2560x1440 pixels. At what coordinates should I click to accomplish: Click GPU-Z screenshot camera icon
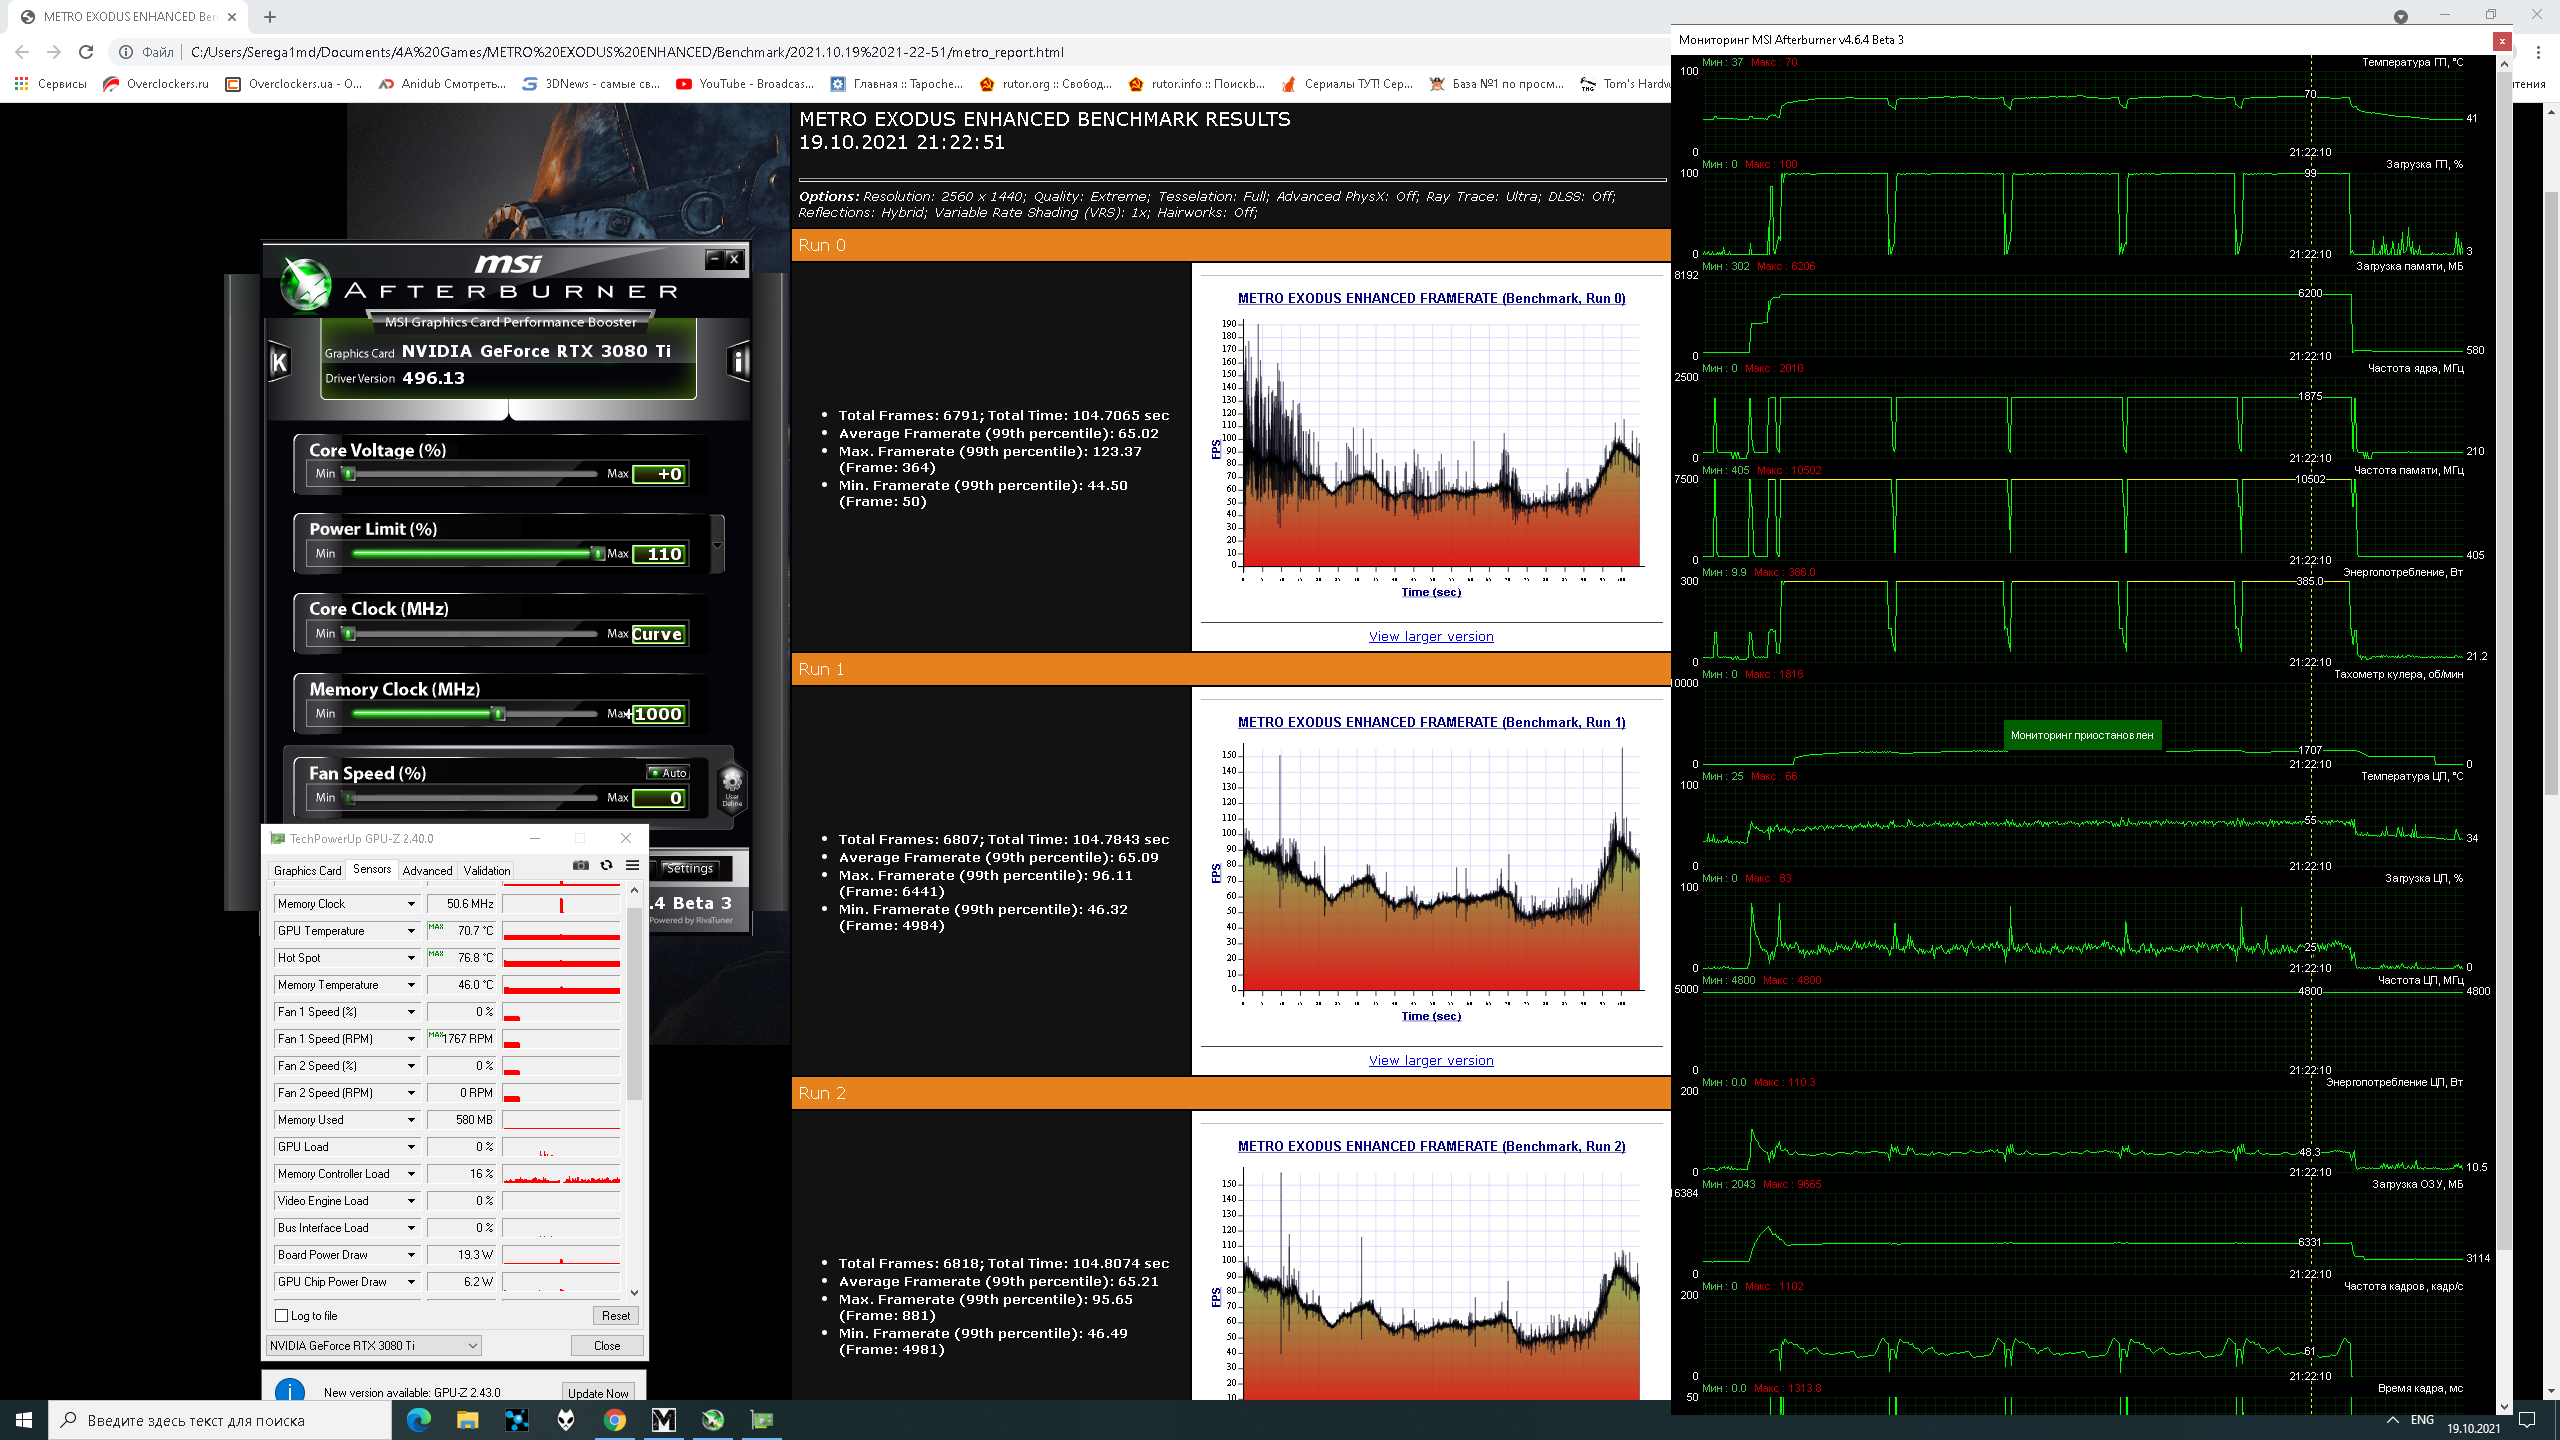coord(580,866)
